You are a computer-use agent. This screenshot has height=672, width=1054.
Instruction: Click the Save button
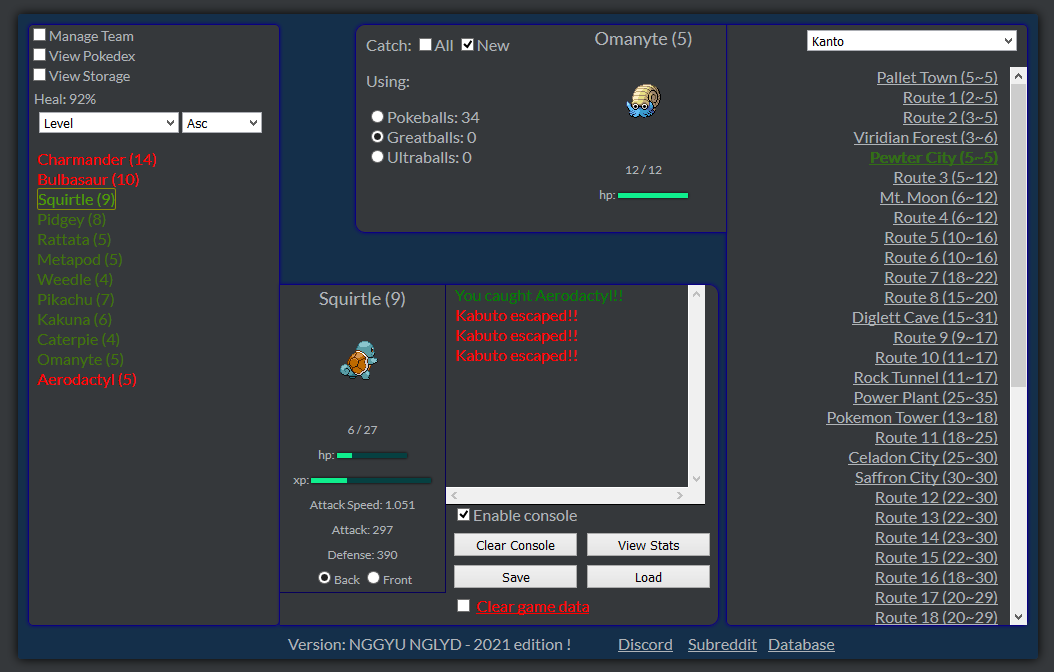(516, 577)
